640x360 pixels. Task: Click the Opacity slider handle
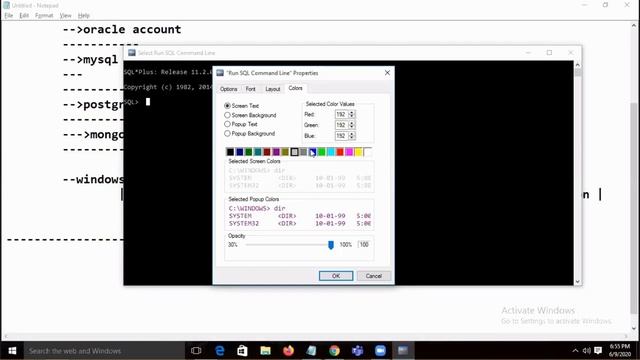tap(331, 244)
